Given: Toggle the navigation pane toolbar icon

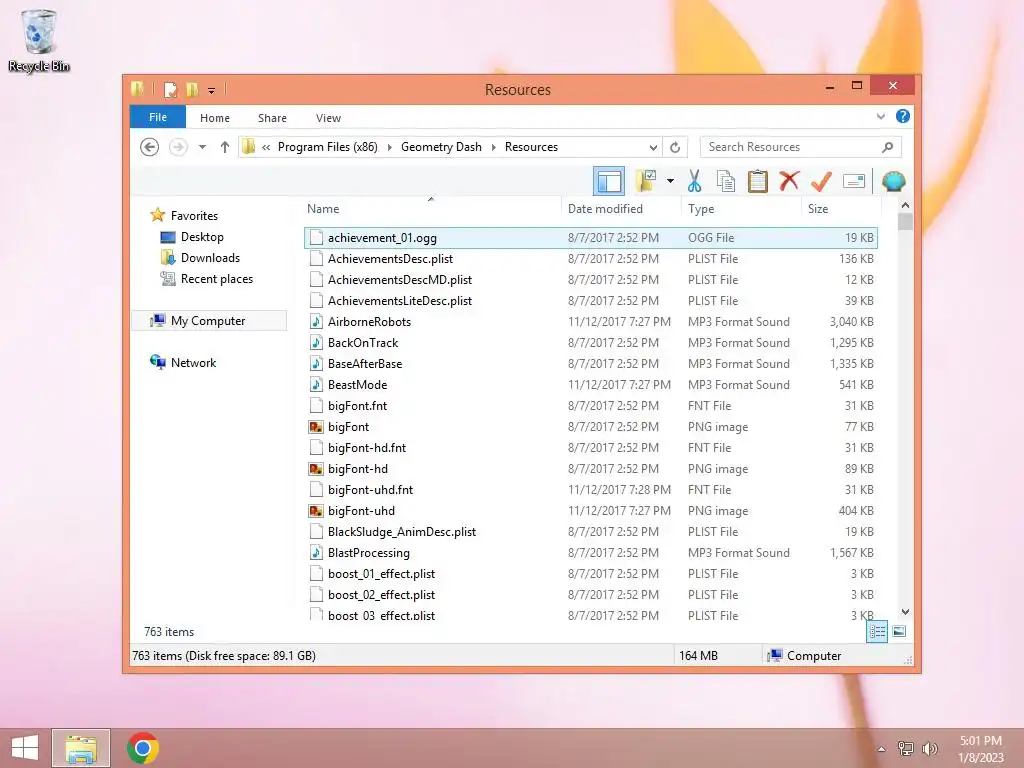Looking at the screenshot, I should pyautogui.click(x=609, y=181).
